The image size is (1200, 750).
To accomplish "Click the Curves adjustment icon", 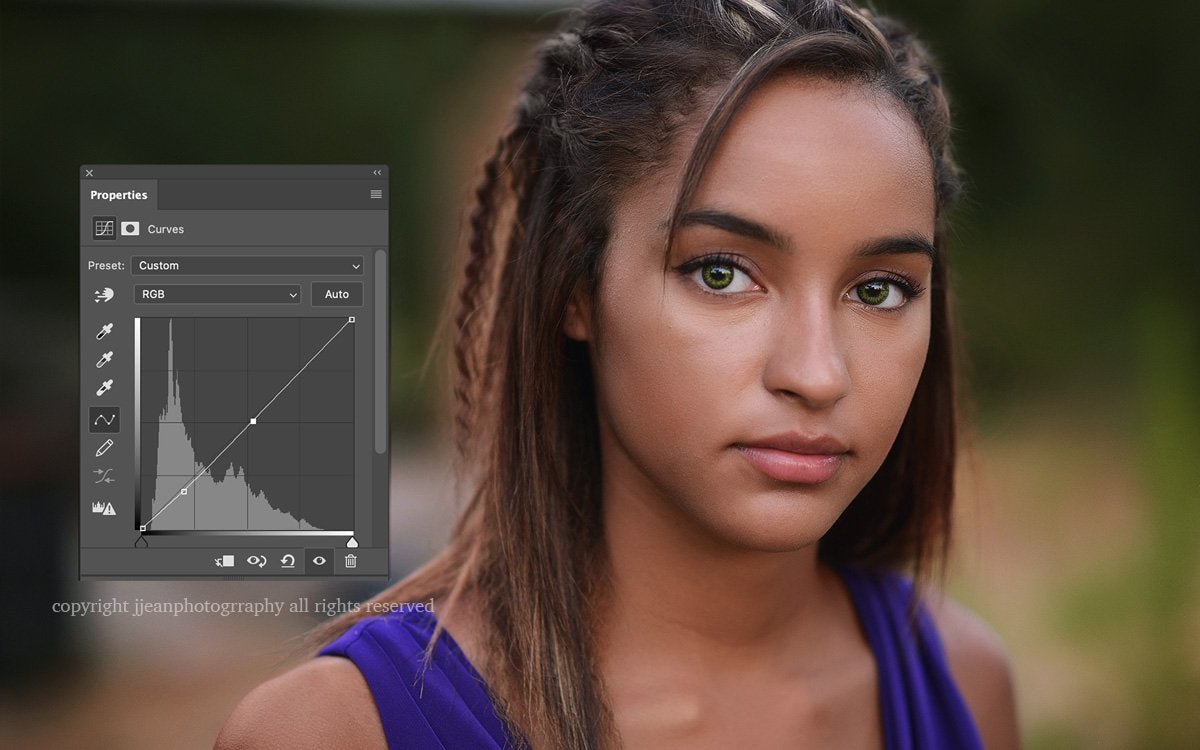I will [104, 228].
